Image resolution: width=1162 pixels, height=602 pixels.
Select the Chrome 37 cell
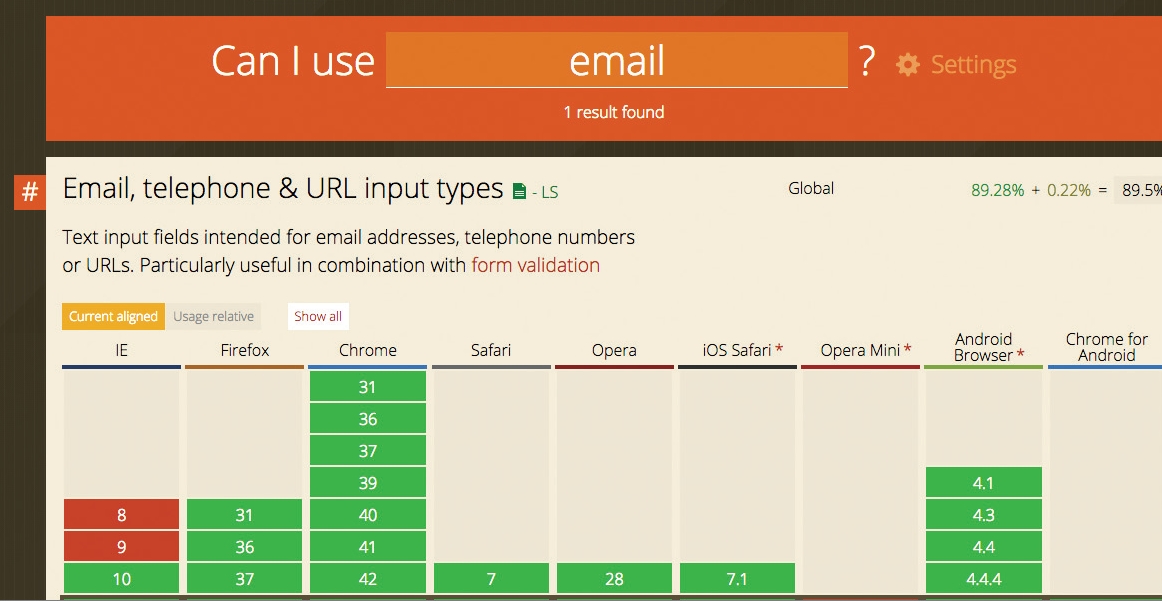368,451
